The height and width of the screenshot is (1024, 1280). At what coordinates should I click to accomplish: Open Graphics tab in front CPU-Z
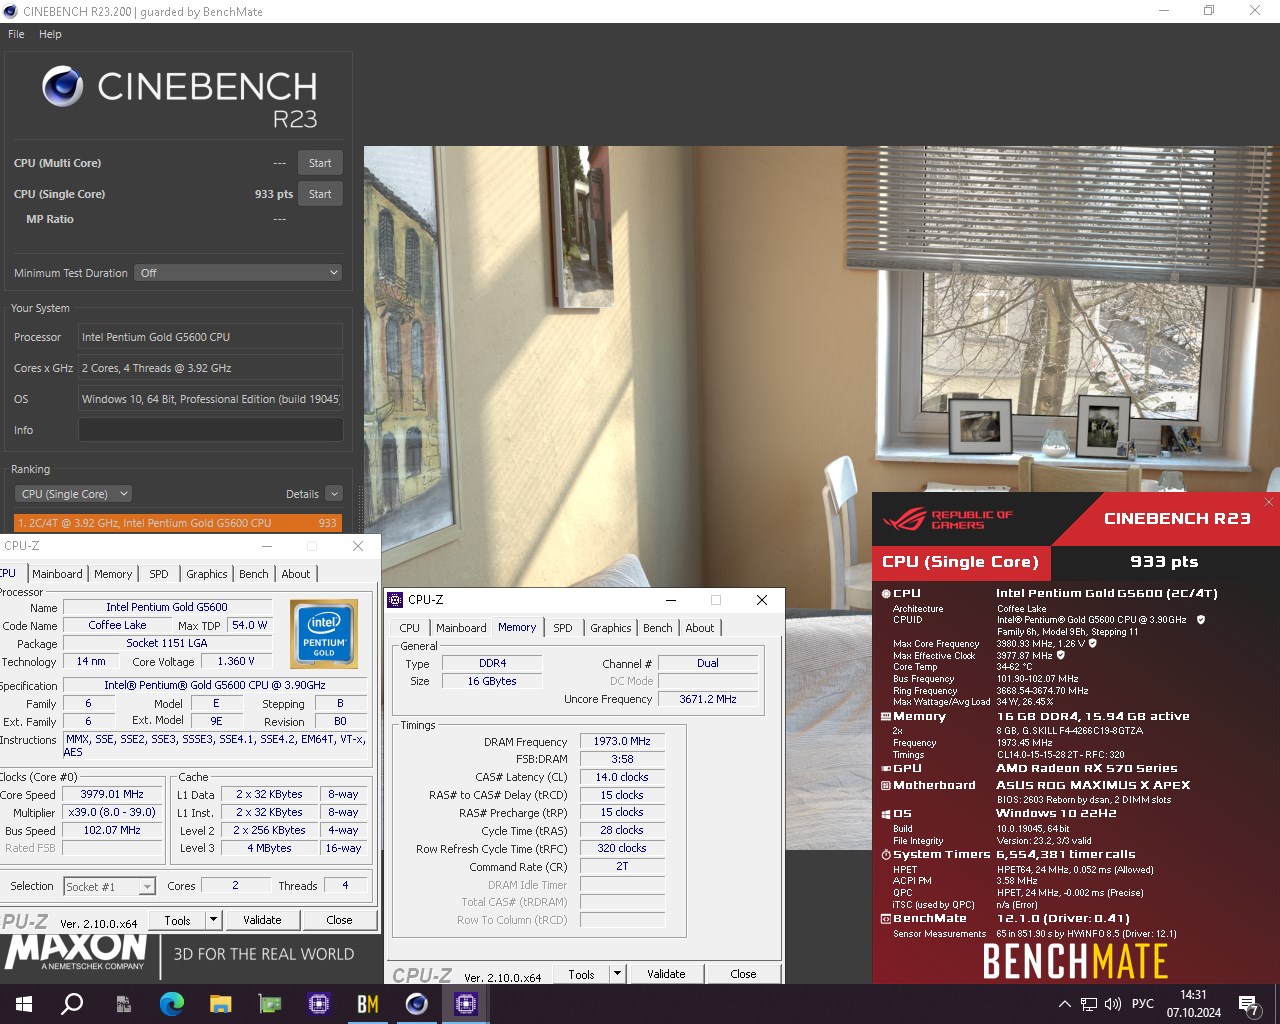[x=611, y=628]
